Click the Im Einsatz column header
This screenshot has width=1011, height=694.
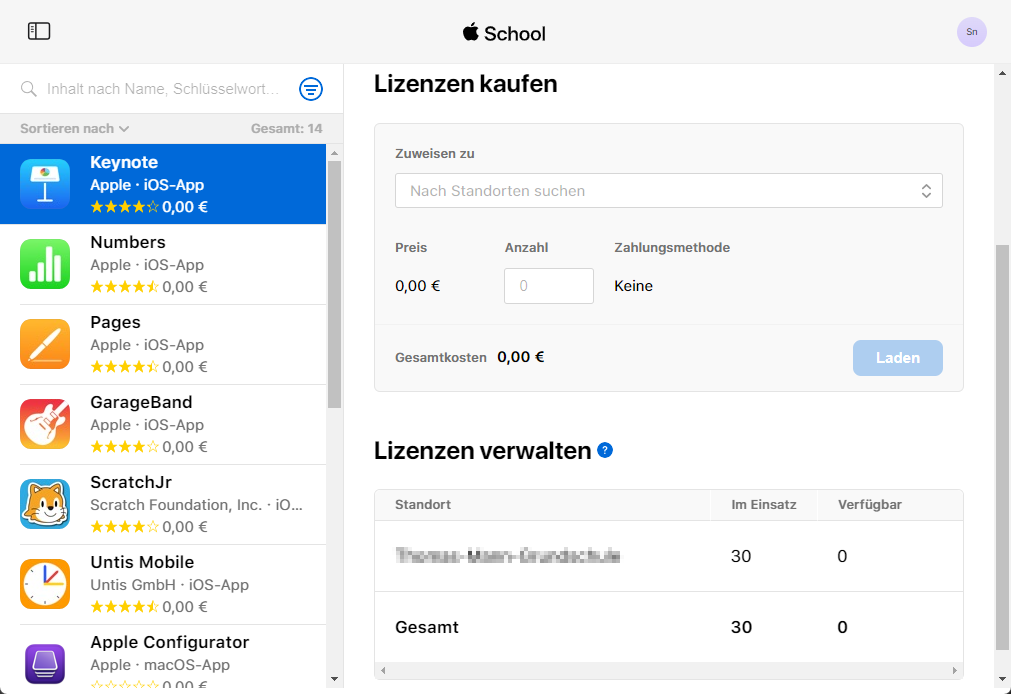tap(763, 504)
